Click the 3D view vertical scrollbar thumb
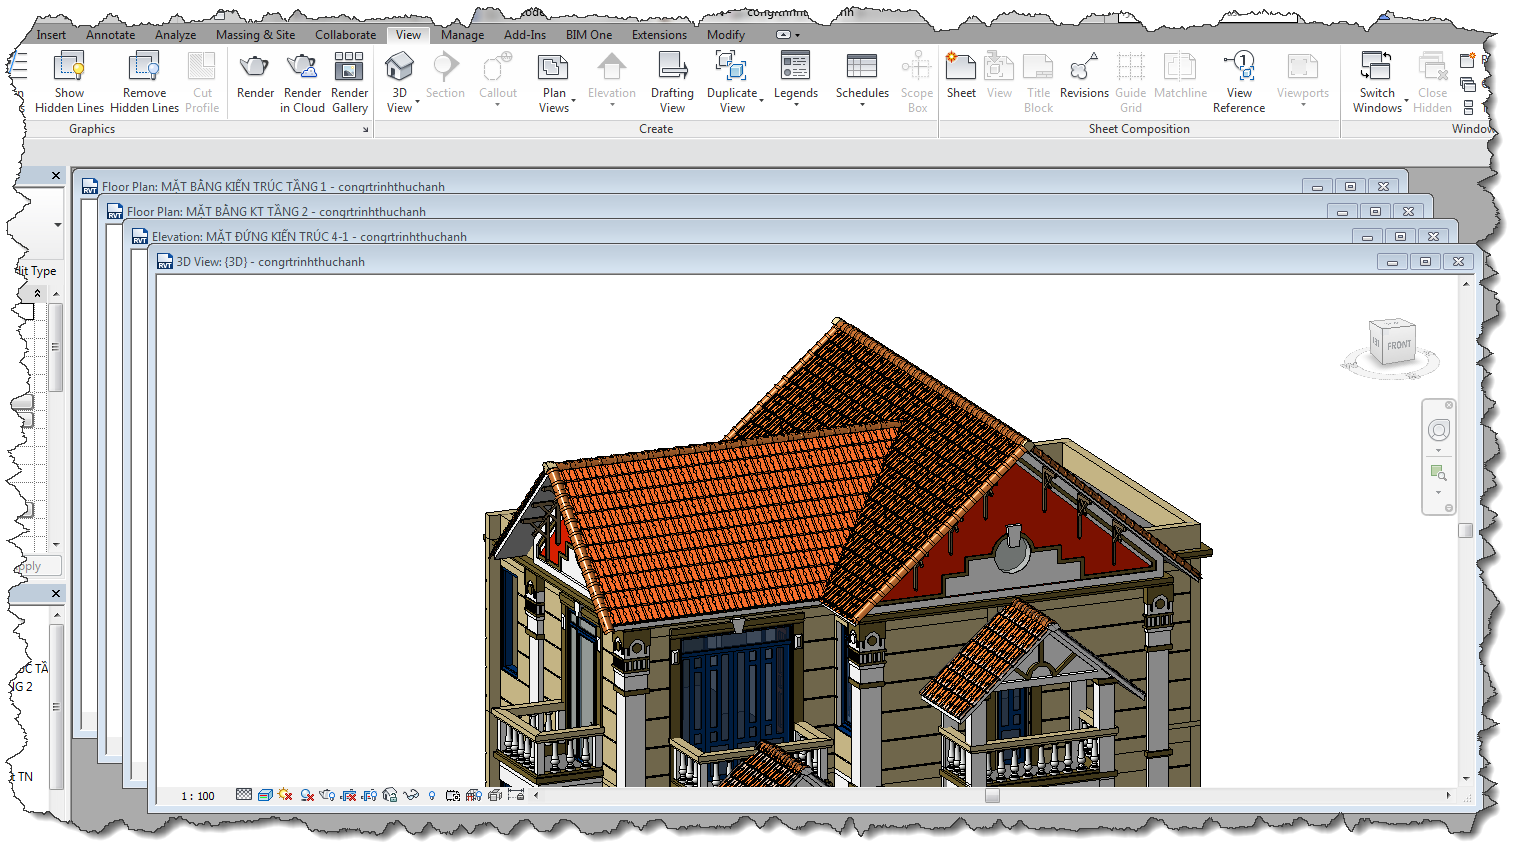The width and height of the screenshot is (1523, 859). [1465, 530]
